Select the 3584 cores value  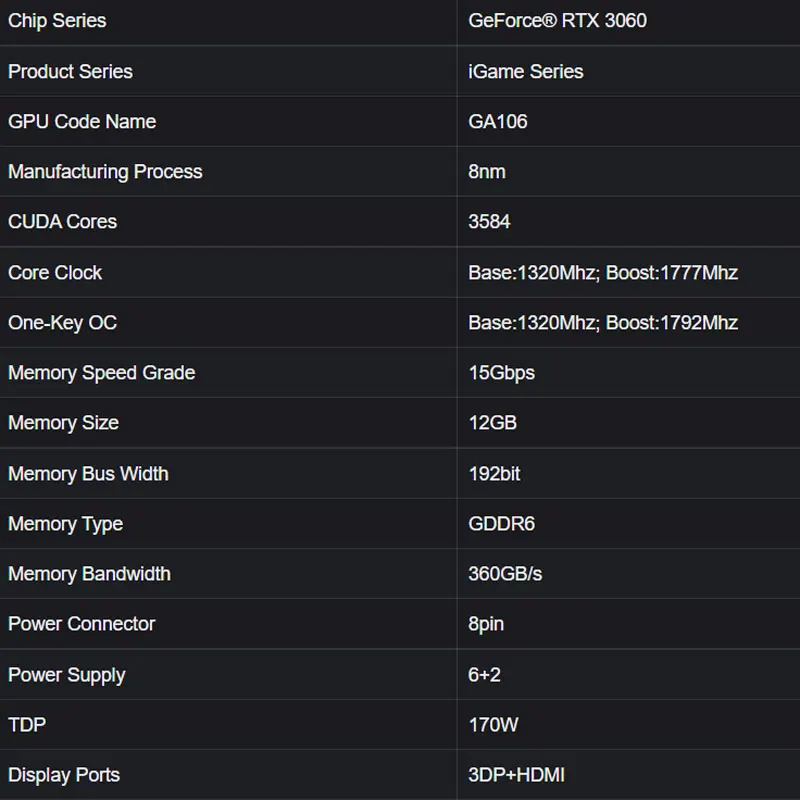(x=489, y=222)
